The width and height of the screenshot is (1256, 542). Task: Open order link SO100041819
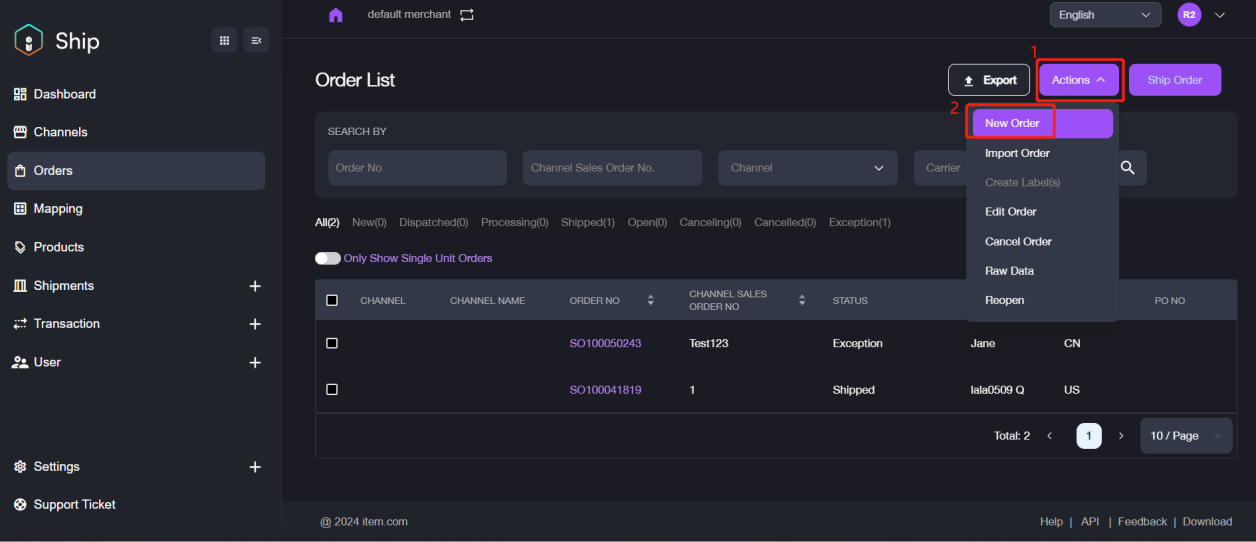[x=605, y=390]
